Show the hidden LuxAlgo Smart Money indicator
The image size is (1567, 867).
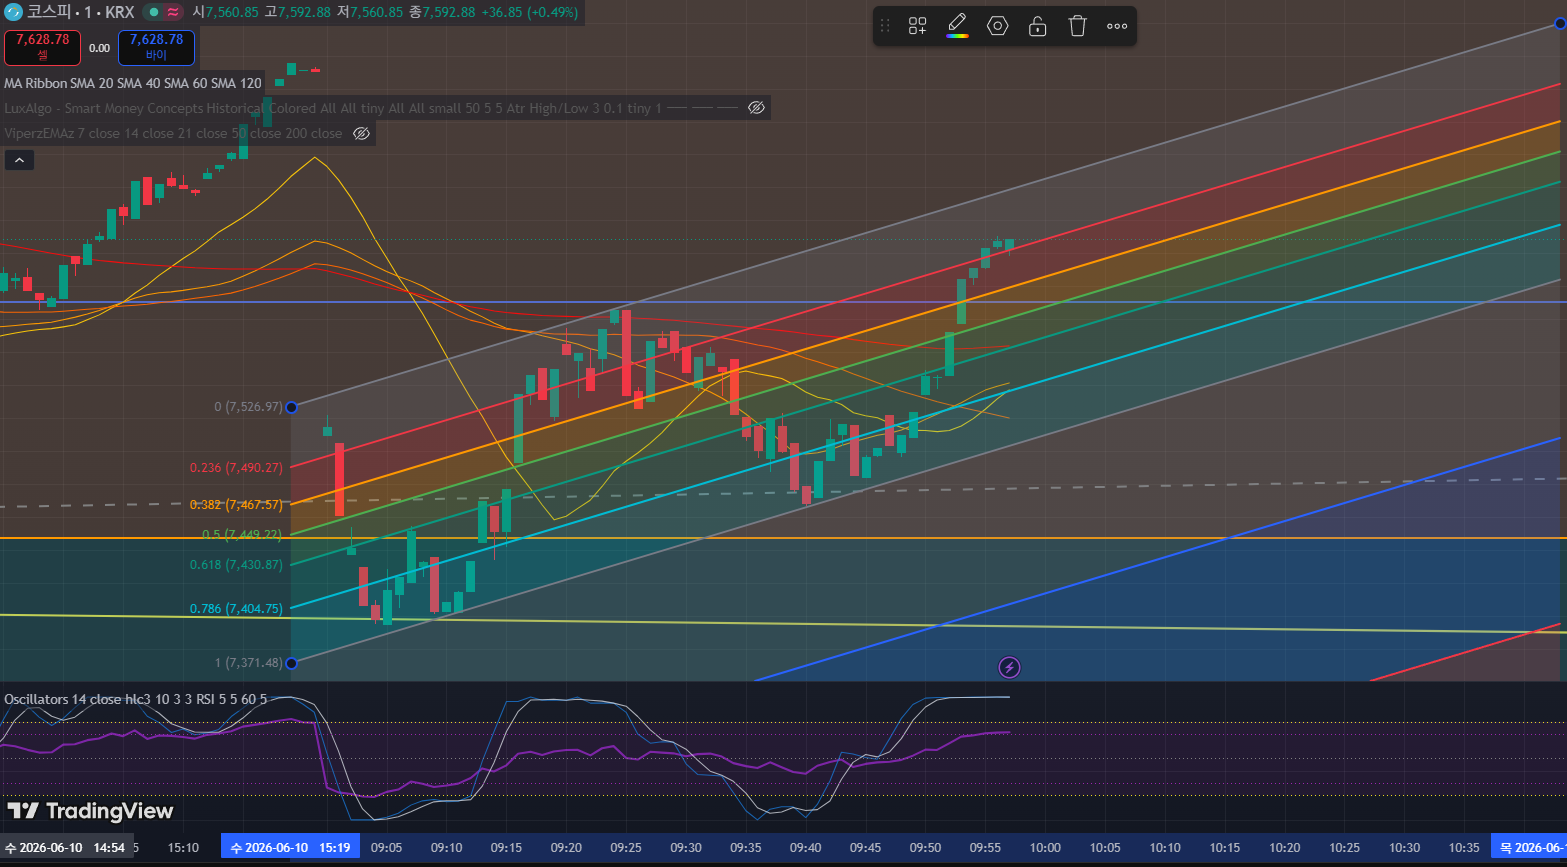tap(756, 108)
